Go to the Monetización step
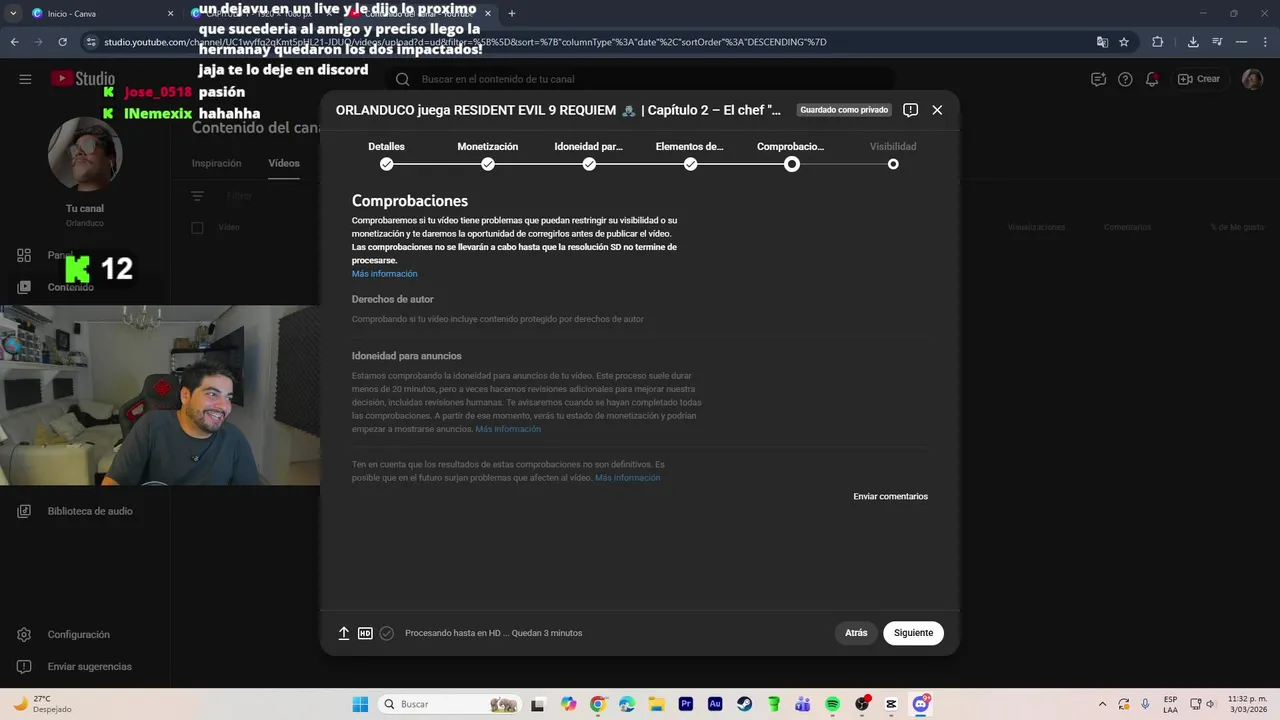 point(488,155)
